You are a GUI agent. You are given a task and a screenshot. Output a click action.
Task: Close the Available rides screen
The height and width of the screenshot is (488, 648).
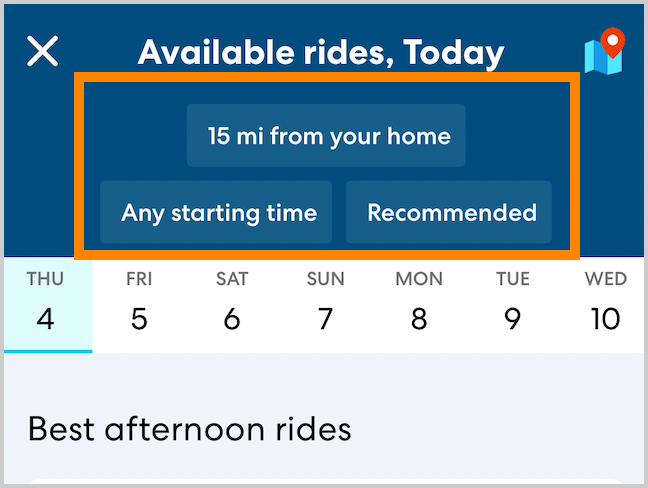(43, 51)
